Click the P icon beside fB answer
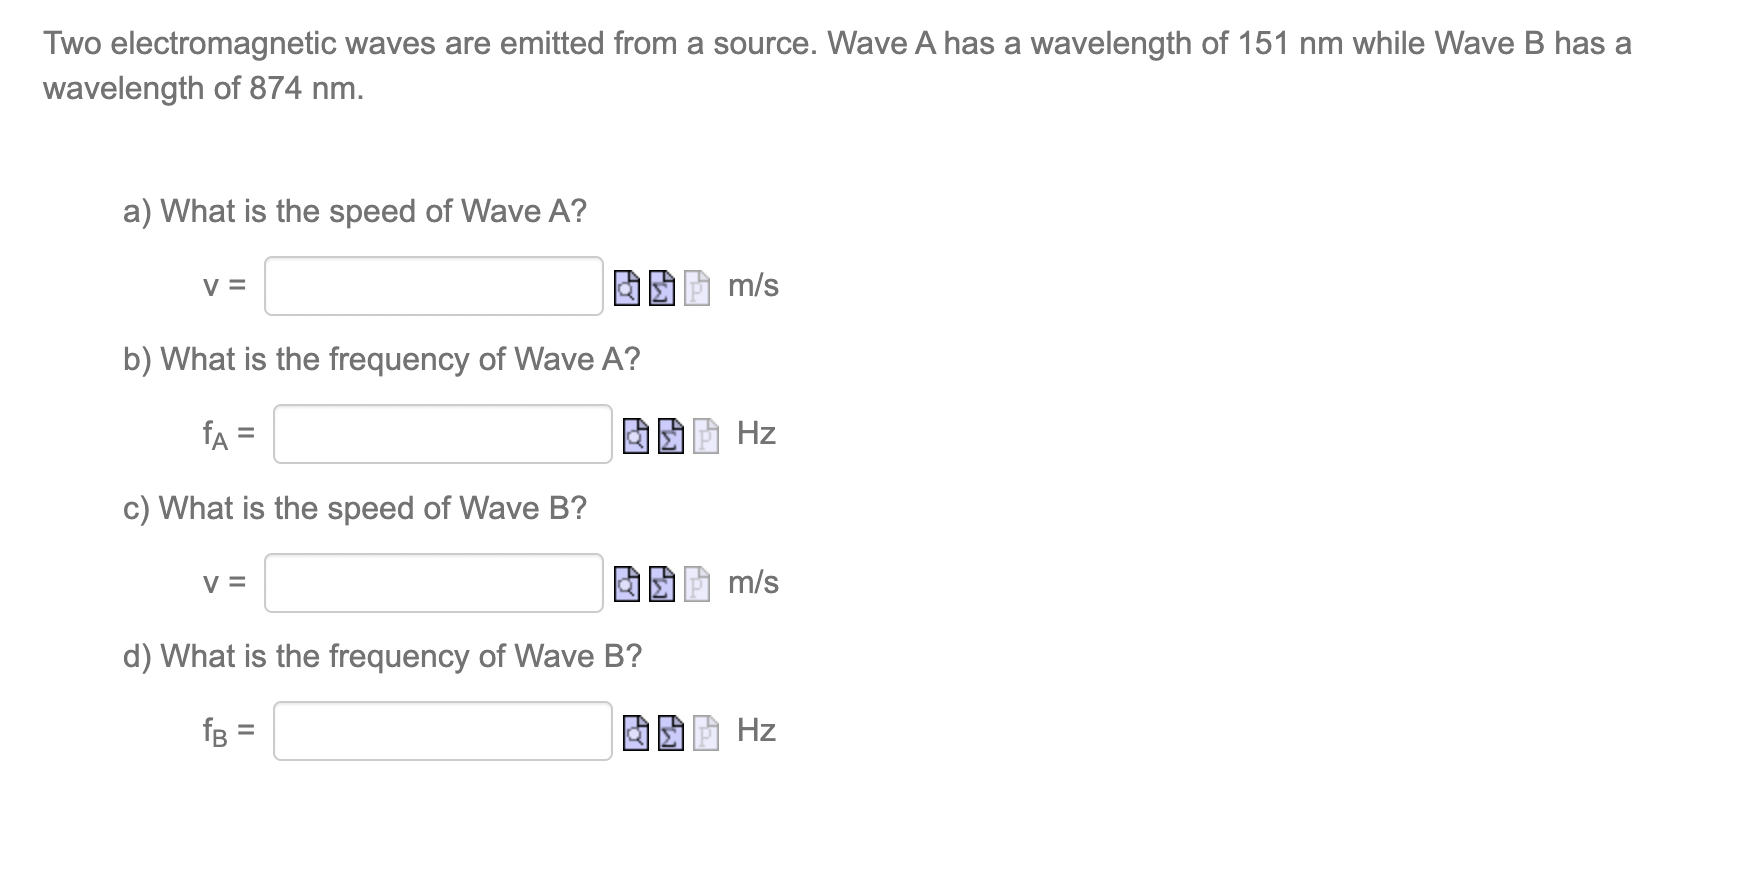 [x=706, y=732]
